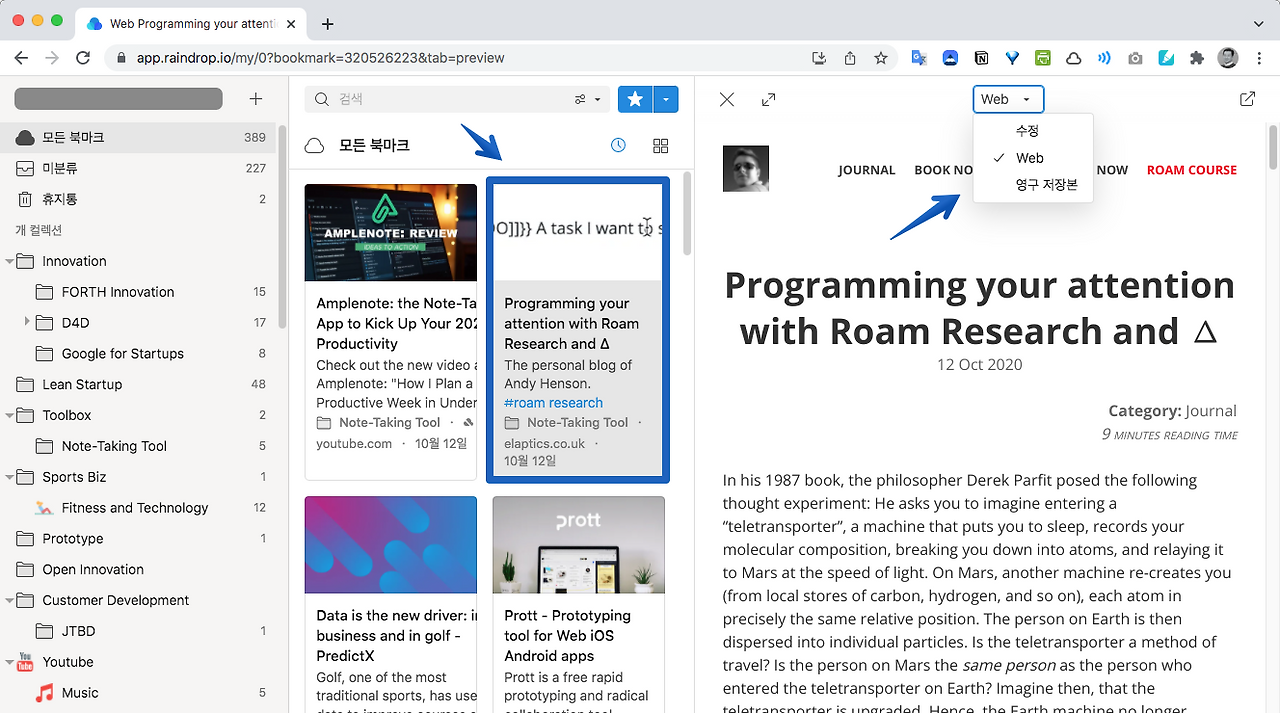Expand preview to fullscreen
The height and width of the screenshot is (713, 1280).
coord(768,99)
